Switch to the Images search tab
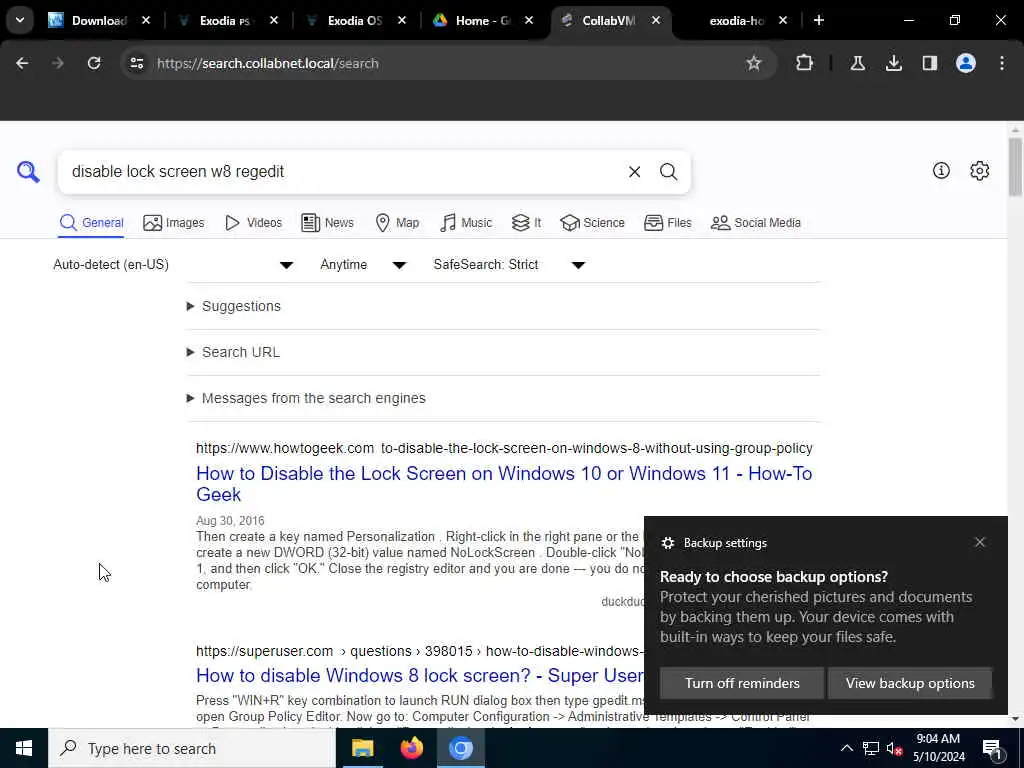 click(174, 223)
